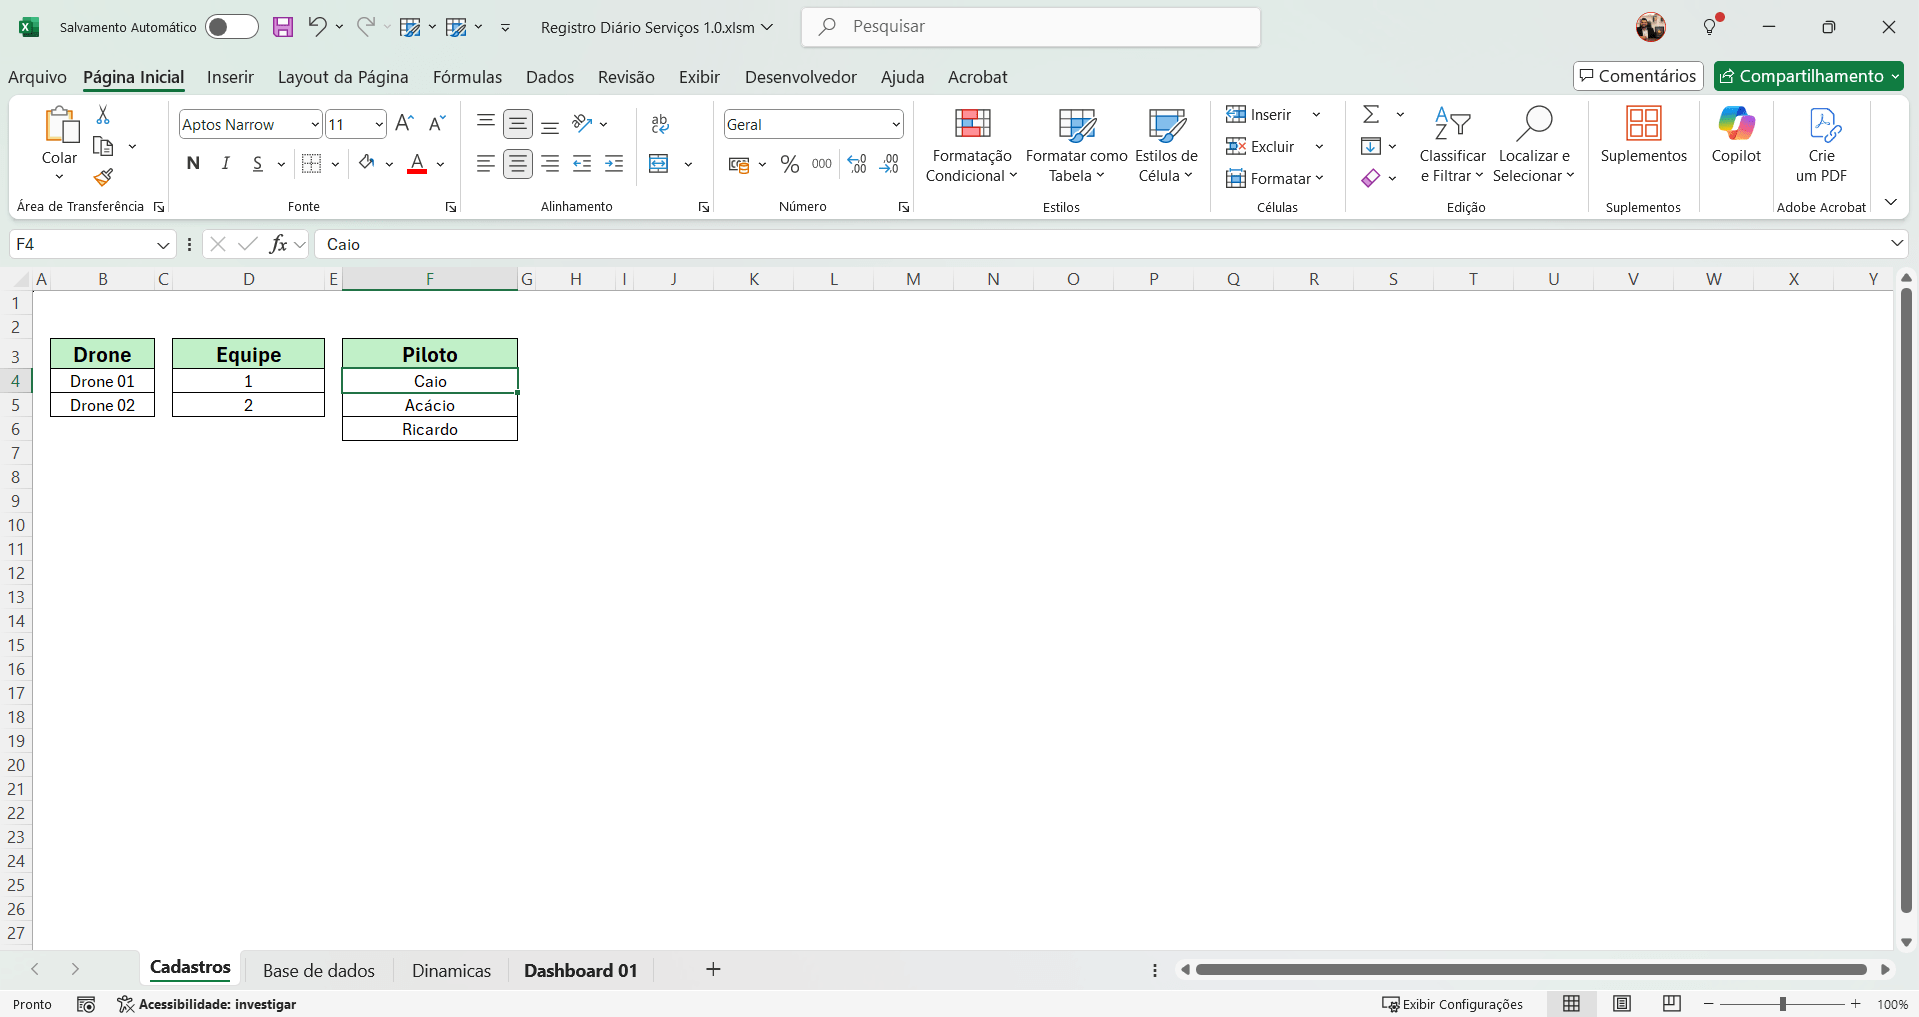Viewport: 1919px width, 1017px height.
Task: Switch to Page Layout view icon
Action: point(1622,1004)
